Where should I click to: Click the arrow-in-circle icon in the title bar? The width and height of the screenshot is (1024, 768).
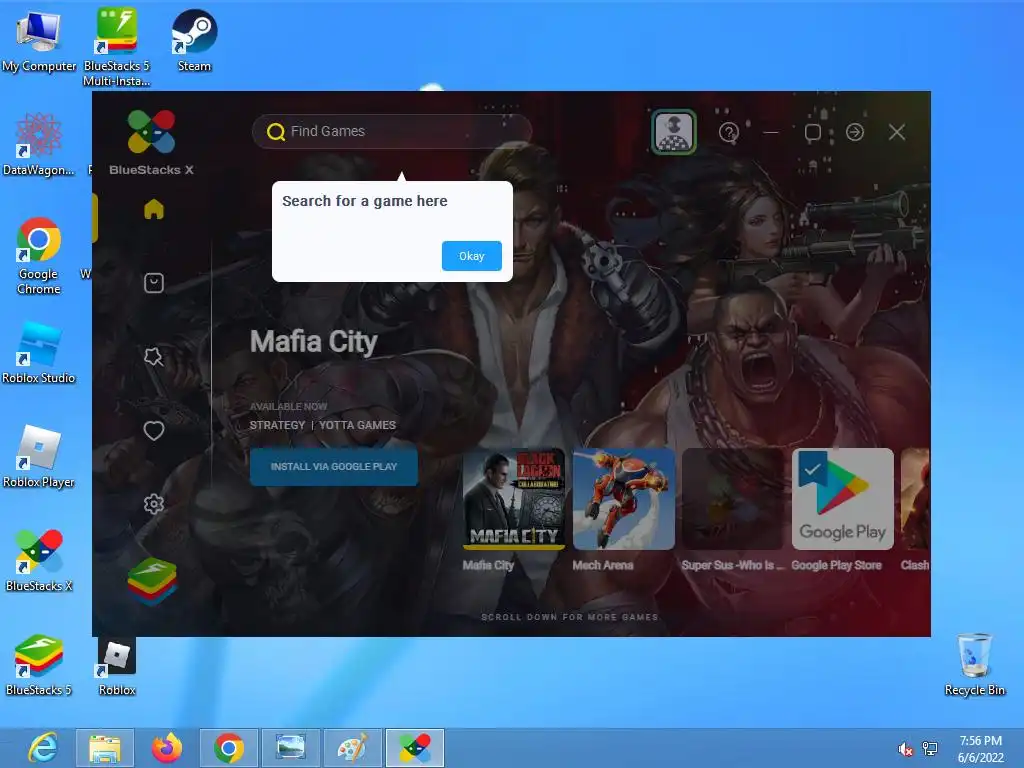click(855, 133)
